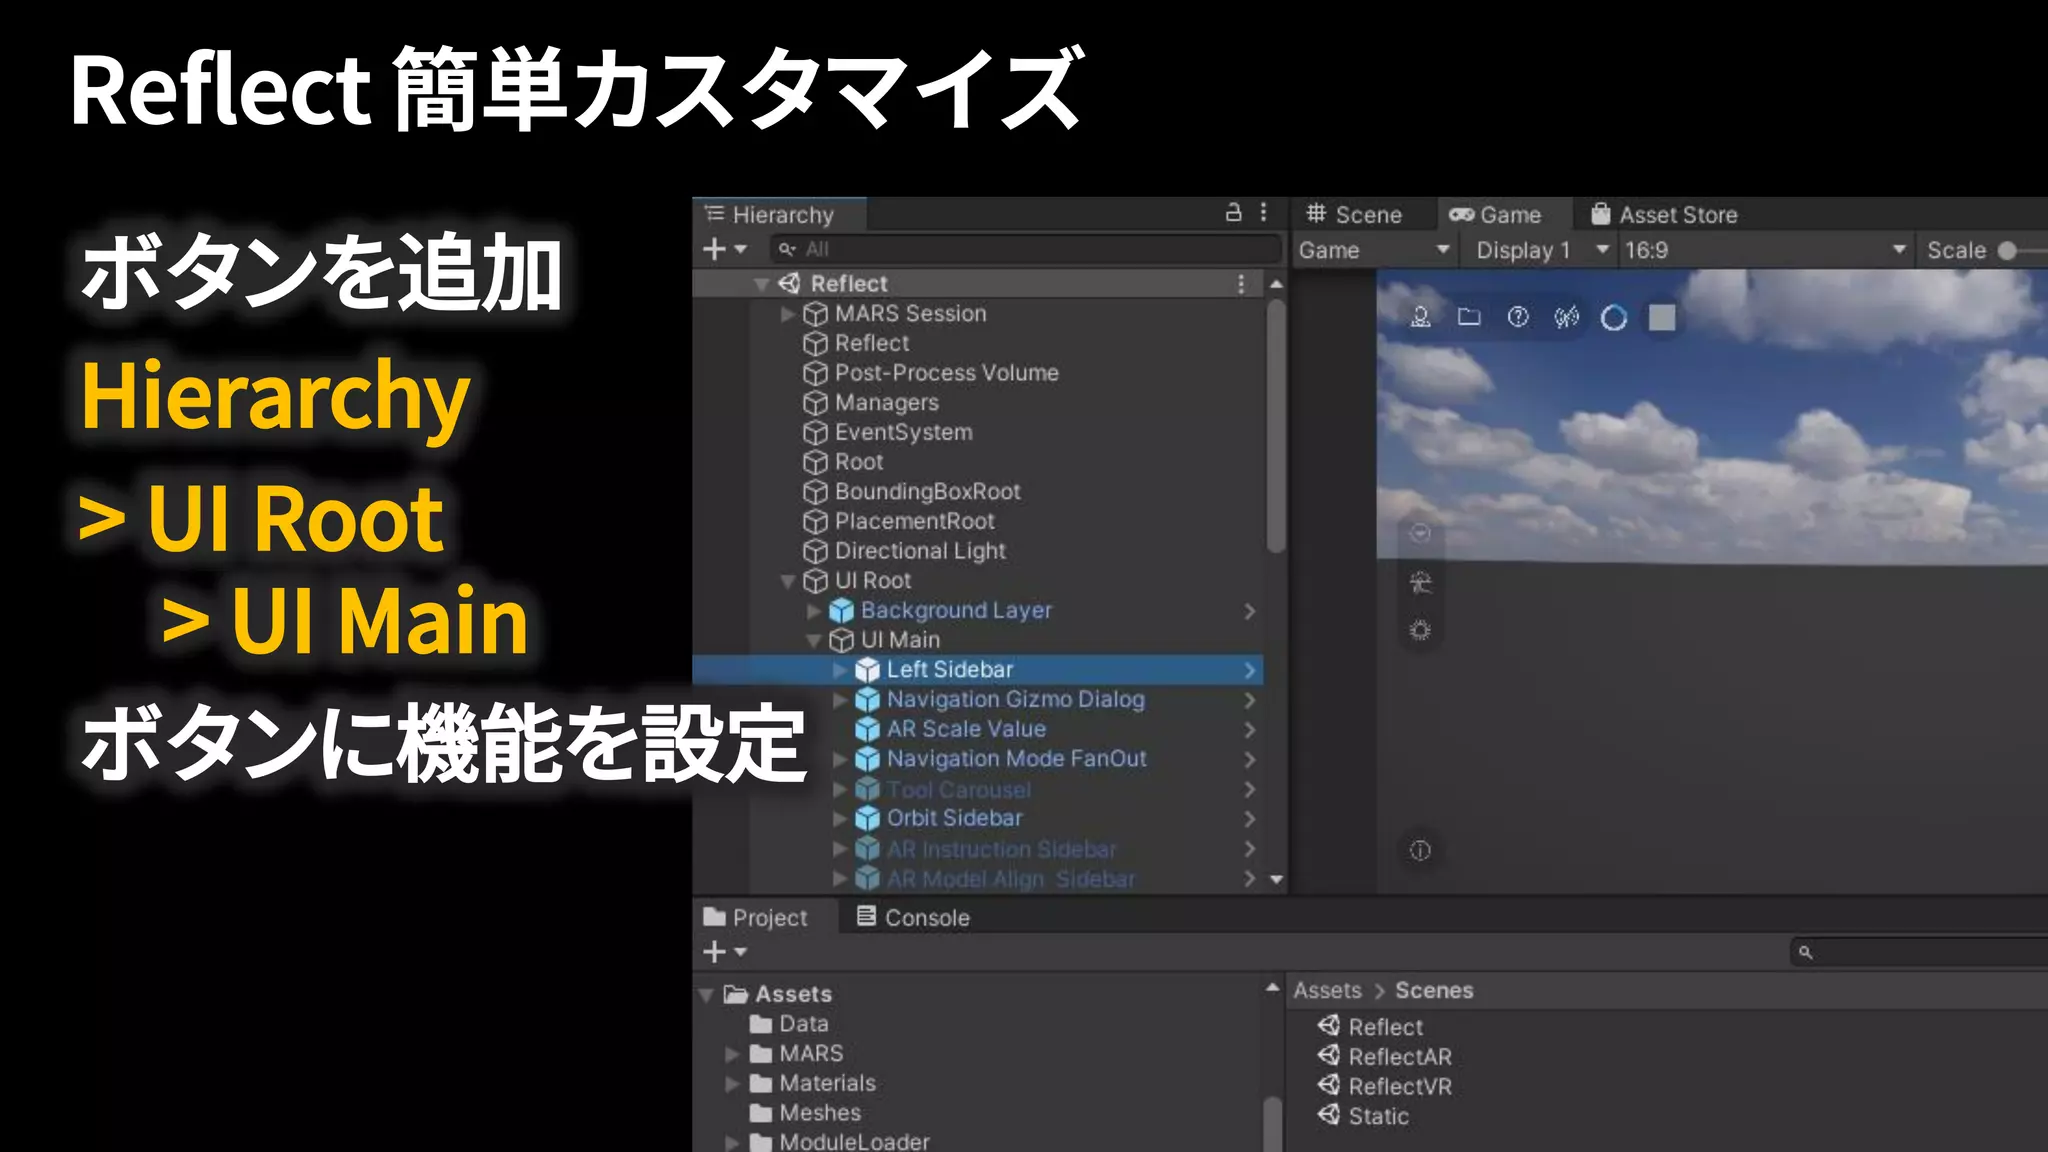
Task: Click the Hierarchy vertical scrollbar
Action: pyautogui.click(x=1276, y=426)
